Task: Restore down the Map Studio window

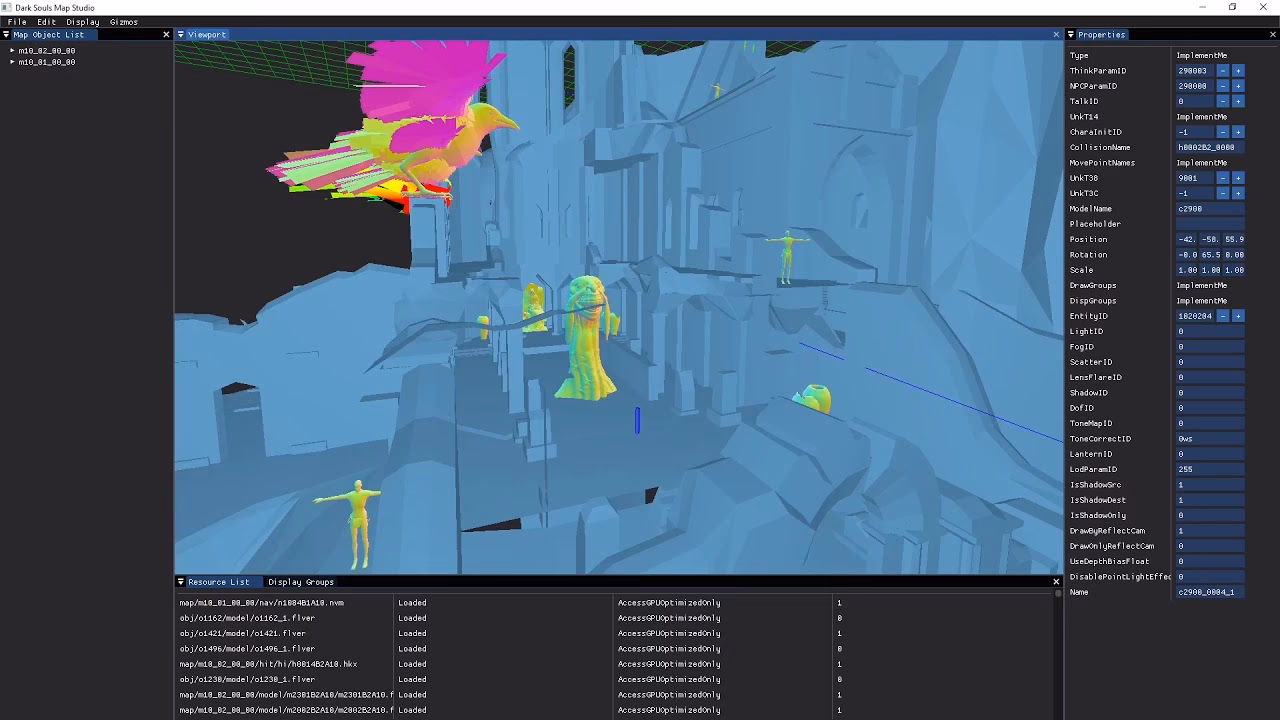Action: [1232, 7]
